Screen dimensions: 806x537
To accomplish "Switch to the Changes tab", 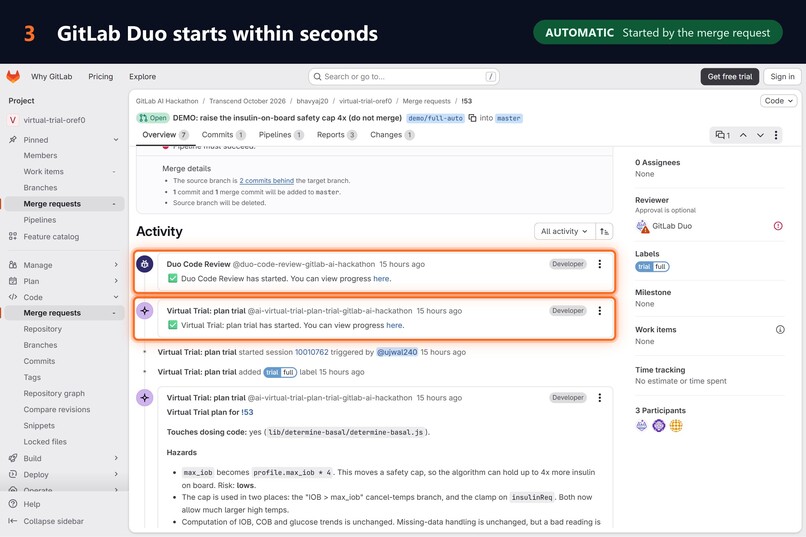I will [392, 135].
